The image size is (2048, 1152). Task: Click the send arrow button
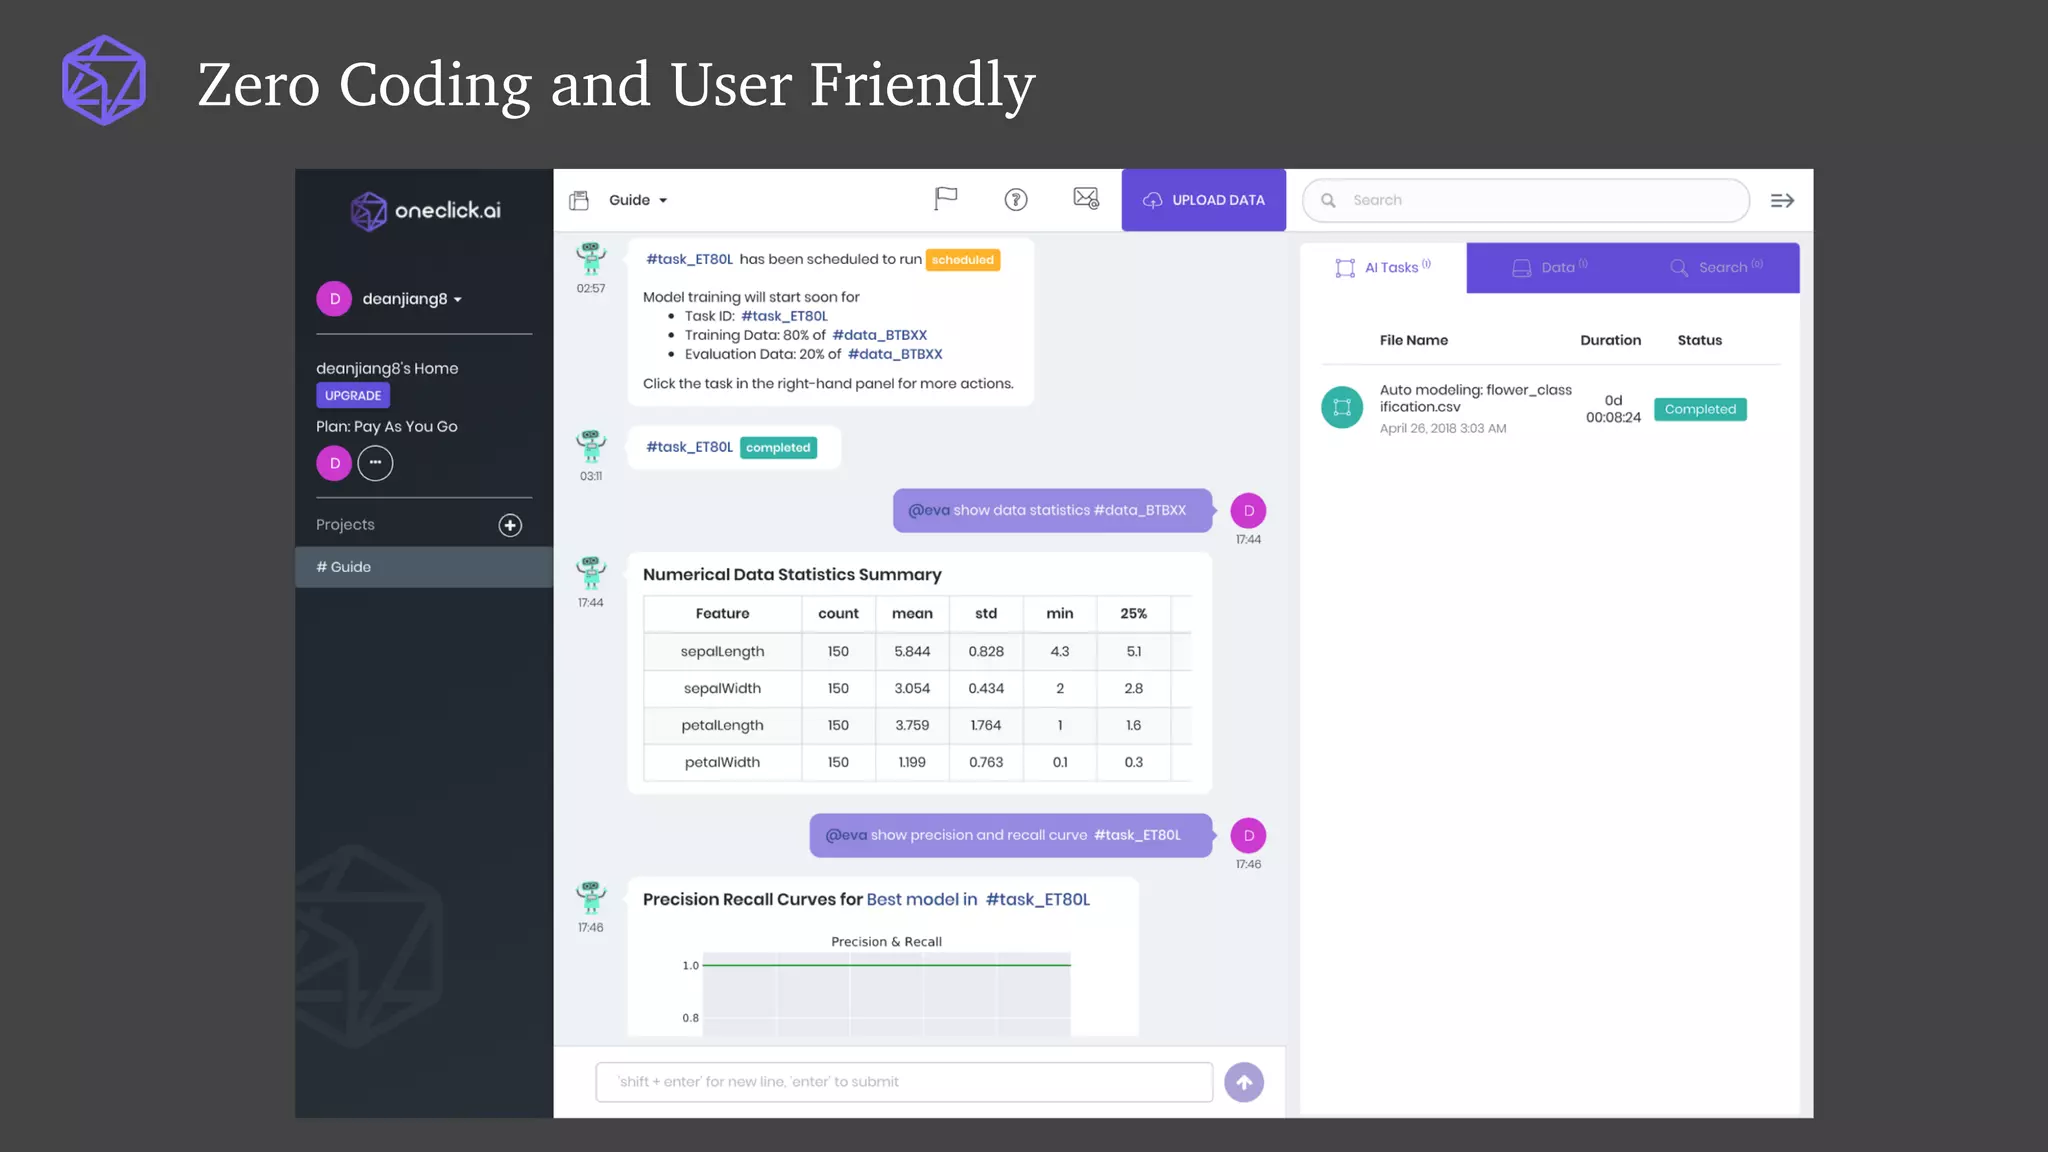(1243, 1082)
